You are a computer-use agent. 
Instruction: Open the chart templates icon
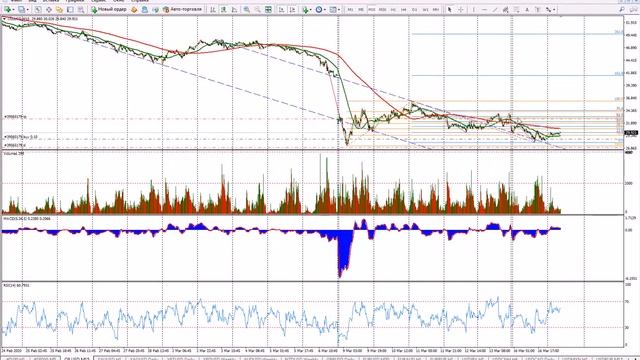pos(333,9)
